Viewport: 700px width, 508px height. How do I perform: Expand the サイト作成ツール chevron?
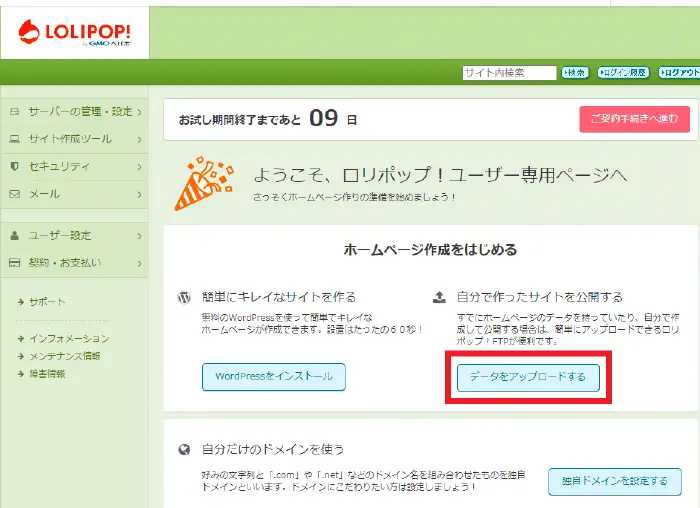[x=139, y=139]
